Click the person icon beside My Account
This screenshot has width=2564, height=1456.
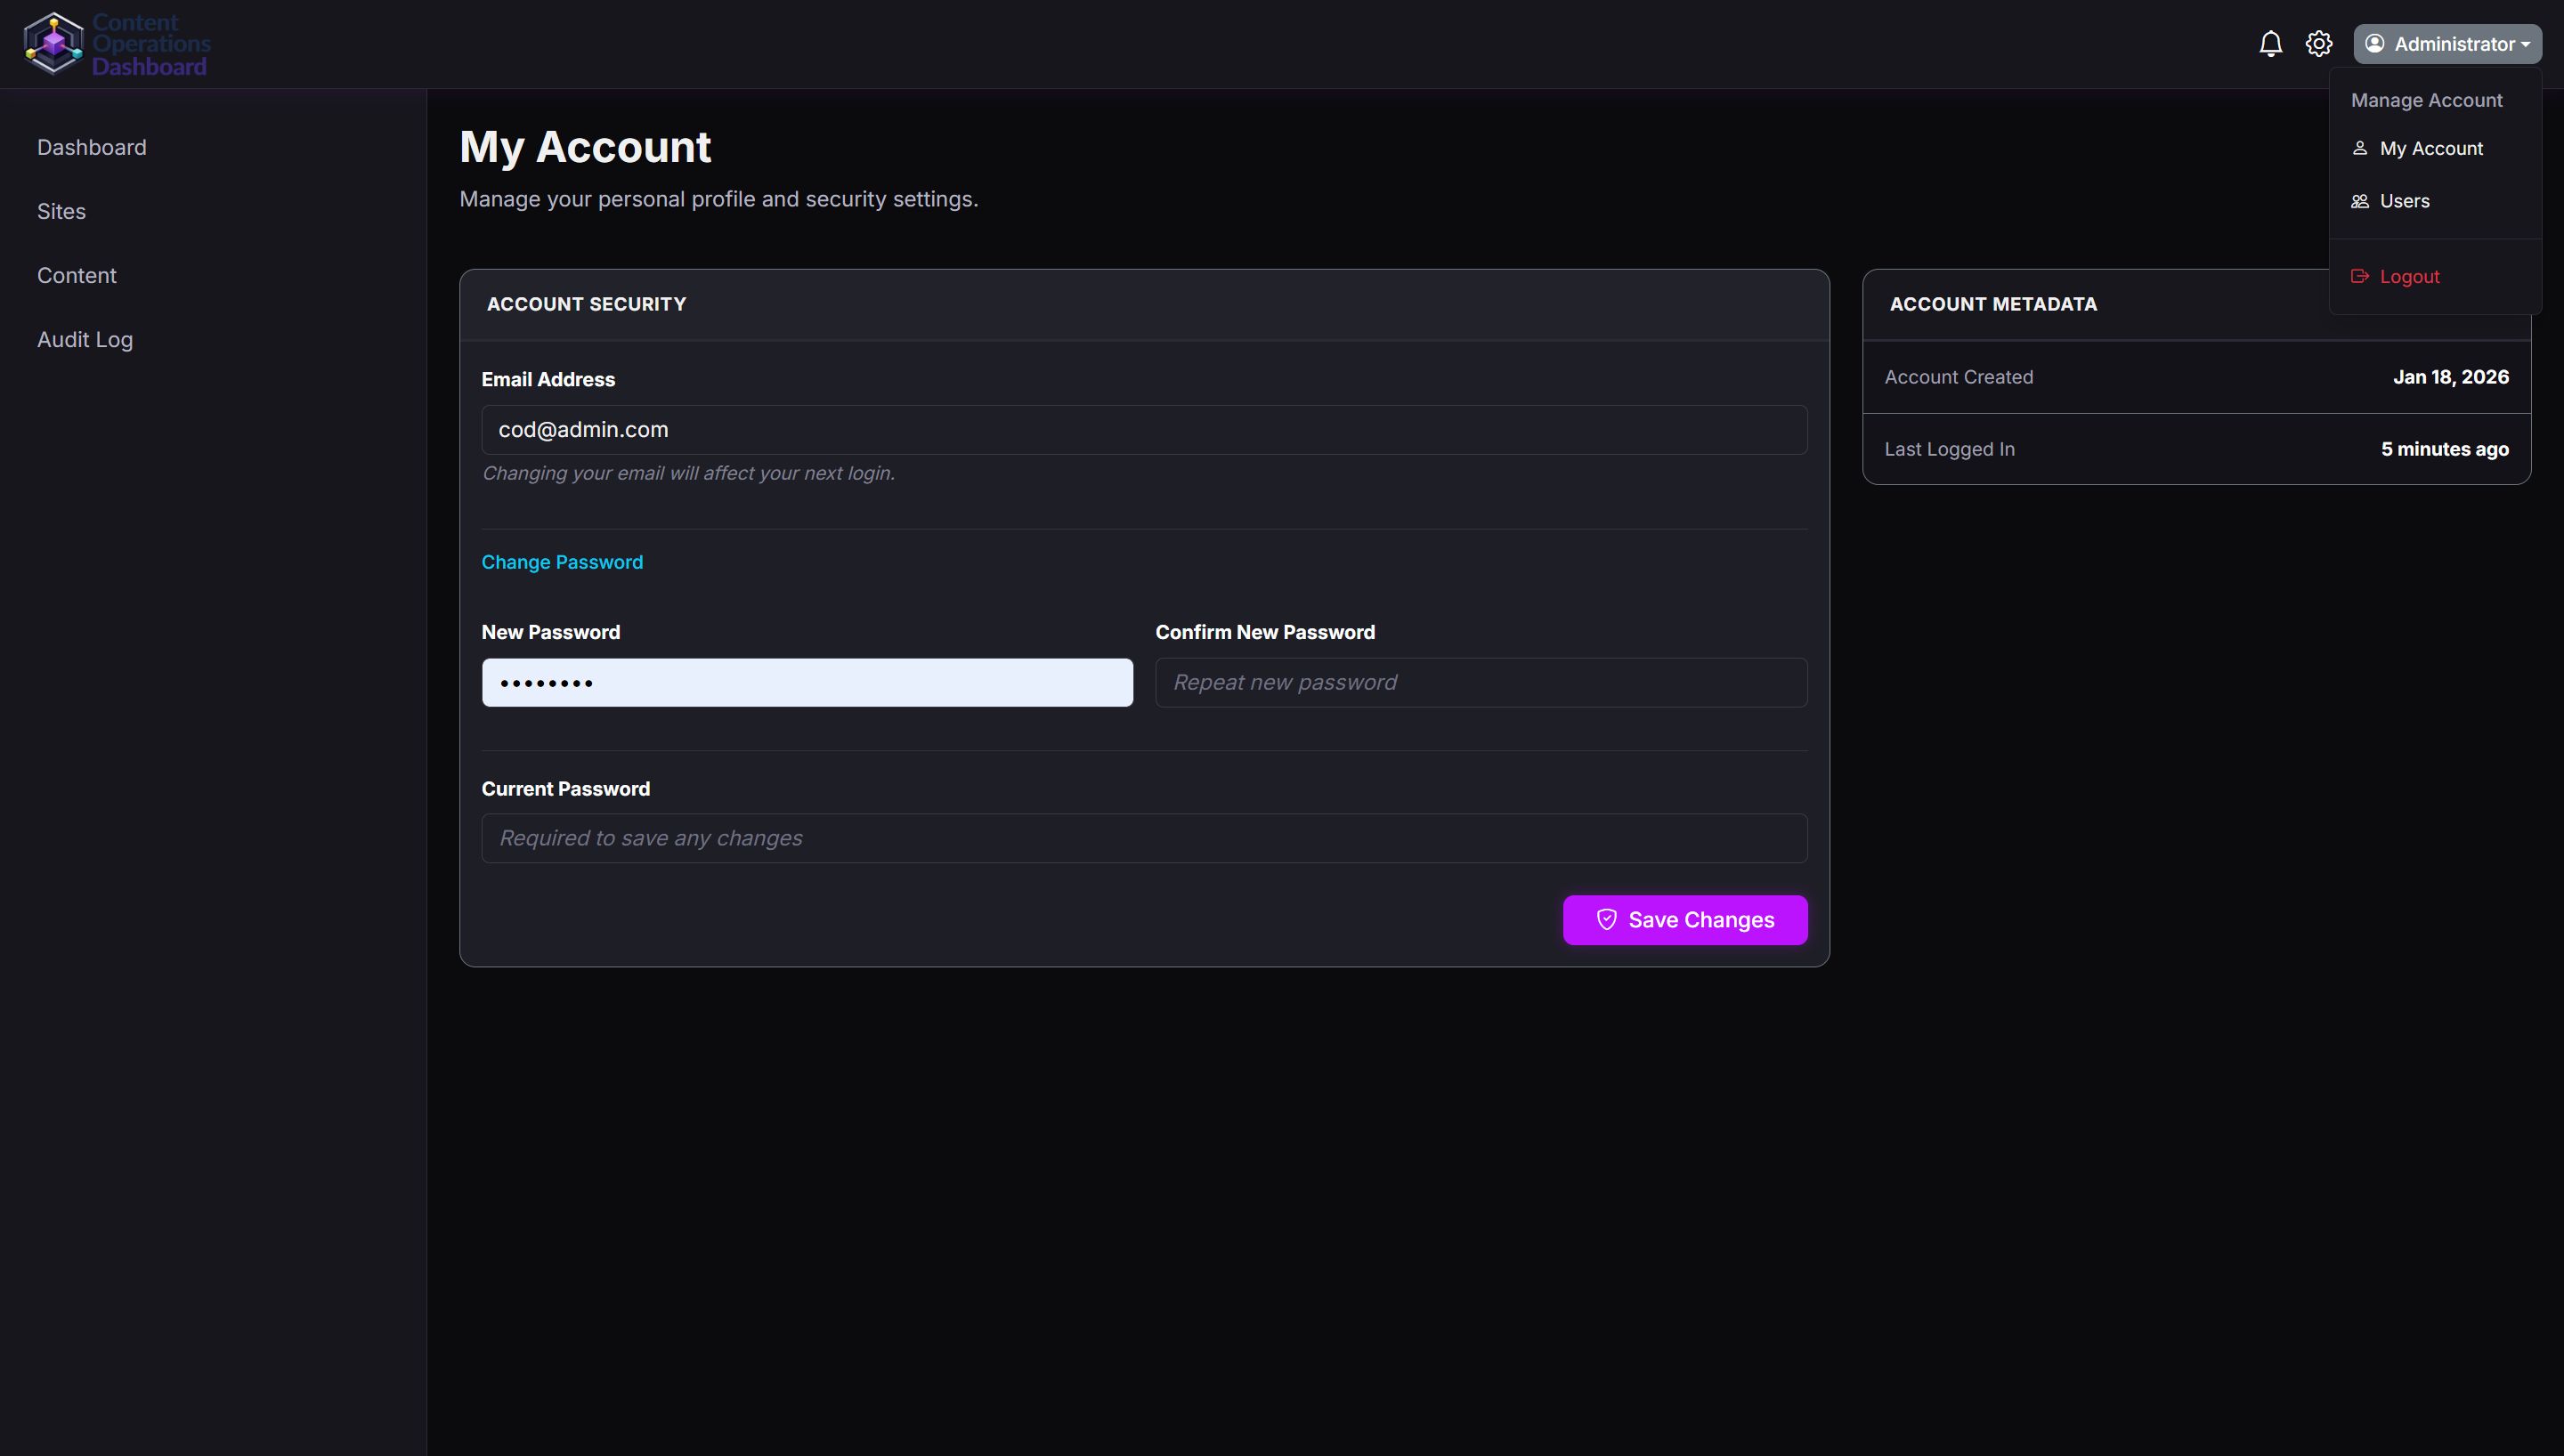(x=2359, y=148)
